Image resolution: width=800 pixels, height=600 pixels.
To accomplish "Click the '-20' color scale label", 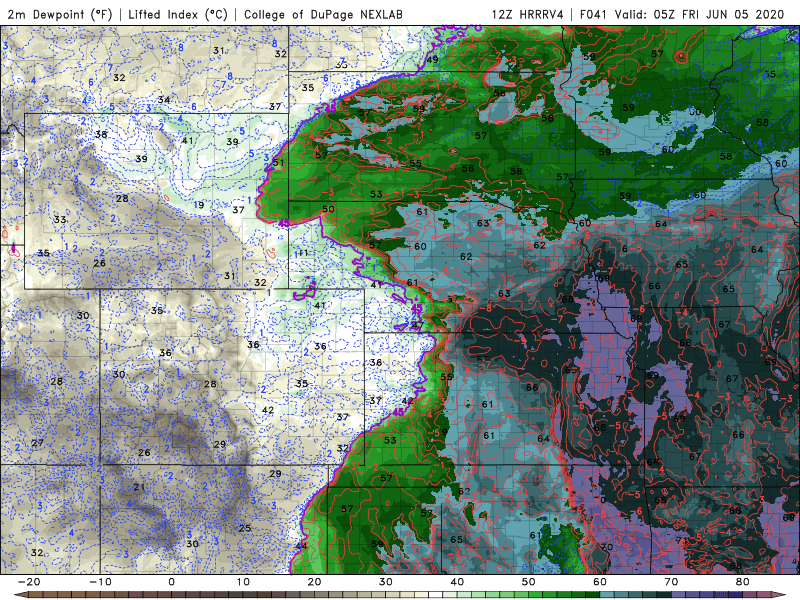I will tap(29, 582).
